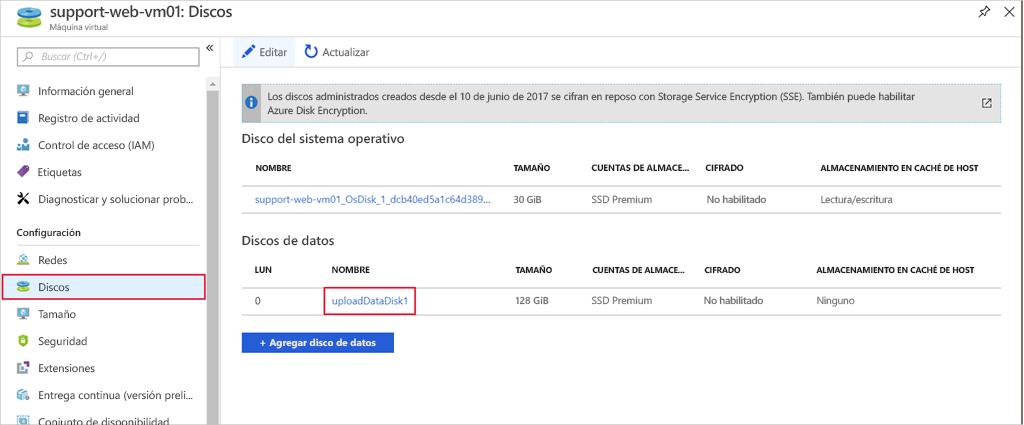Open Seguridad settings
Viewport: 1024px width, 425px height.
[x=63, y=341]
